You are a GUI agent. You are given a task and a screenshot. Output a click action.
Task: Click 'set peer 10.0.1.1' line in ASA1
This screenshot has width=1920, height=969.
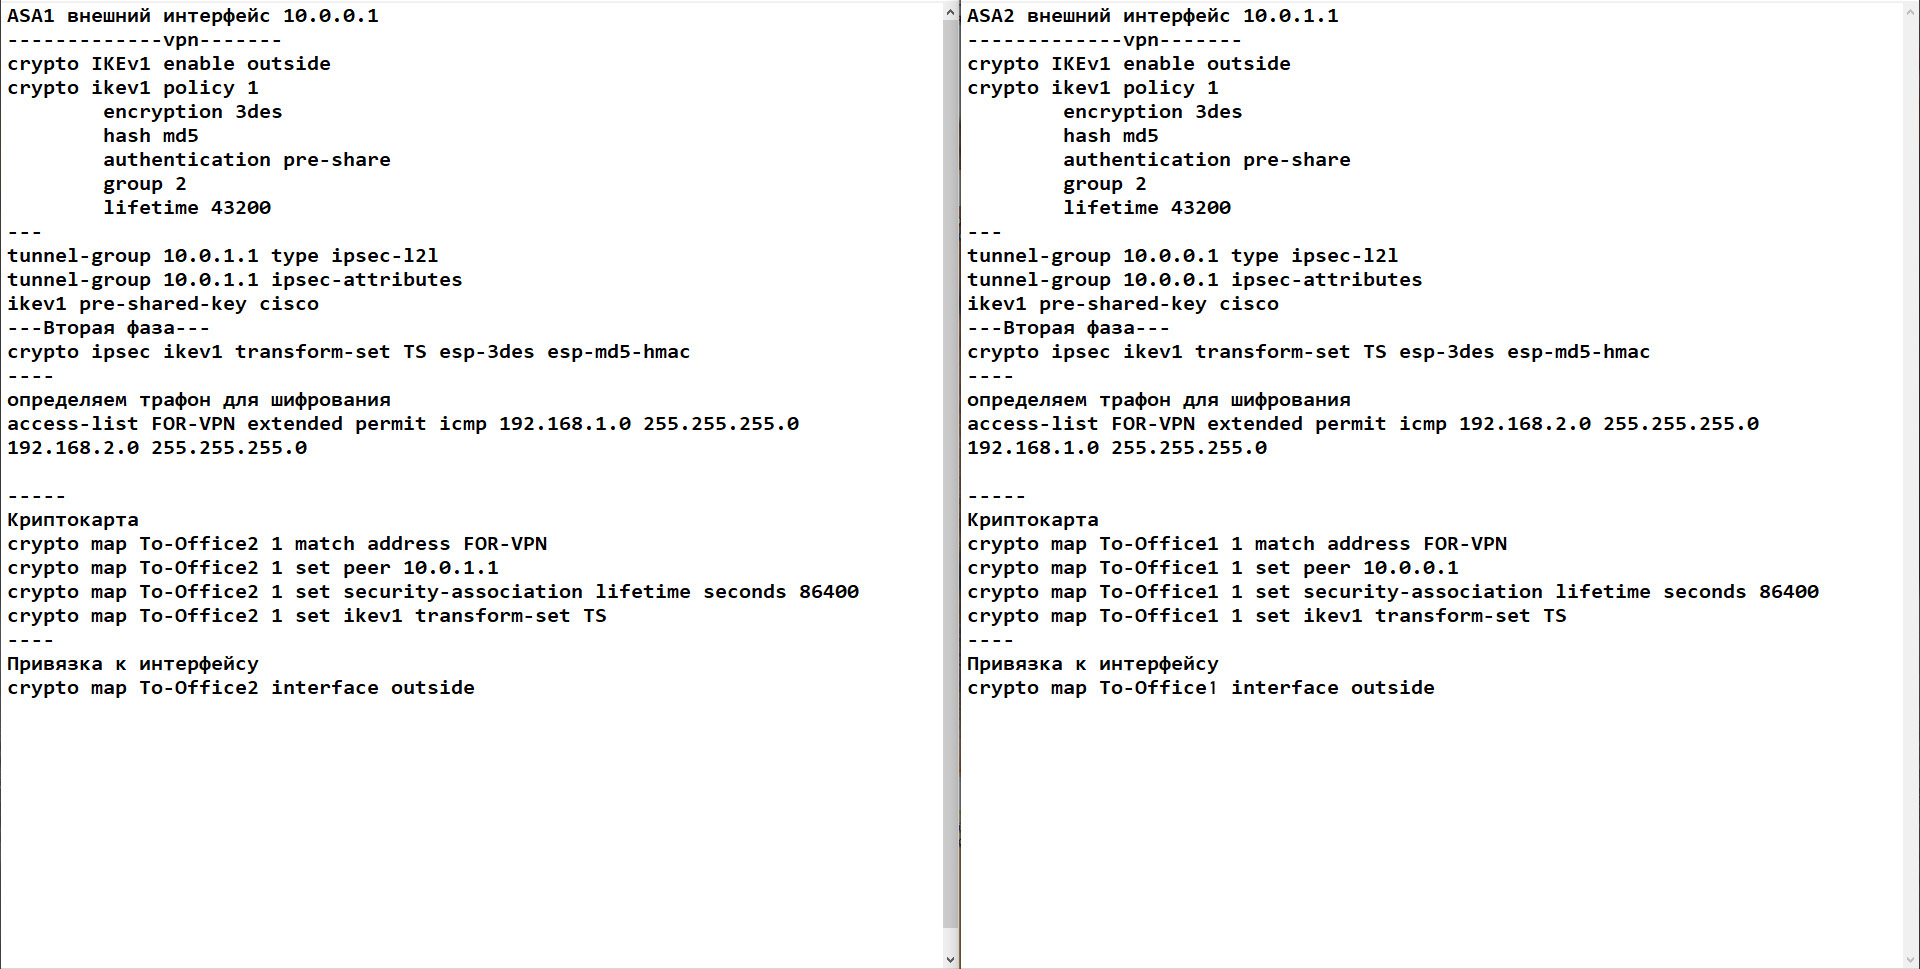tap(253, 568)
